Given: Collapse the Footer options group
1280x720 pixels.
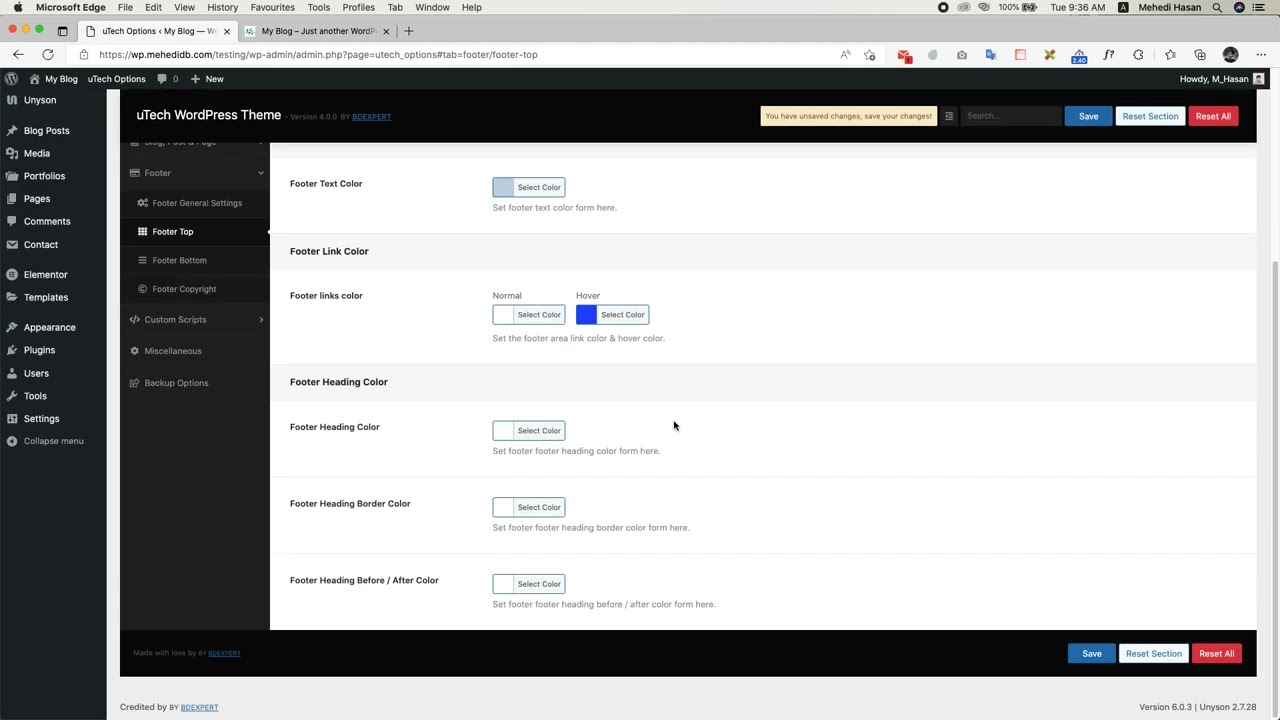Looking at the screenshot, I should 195,173.
